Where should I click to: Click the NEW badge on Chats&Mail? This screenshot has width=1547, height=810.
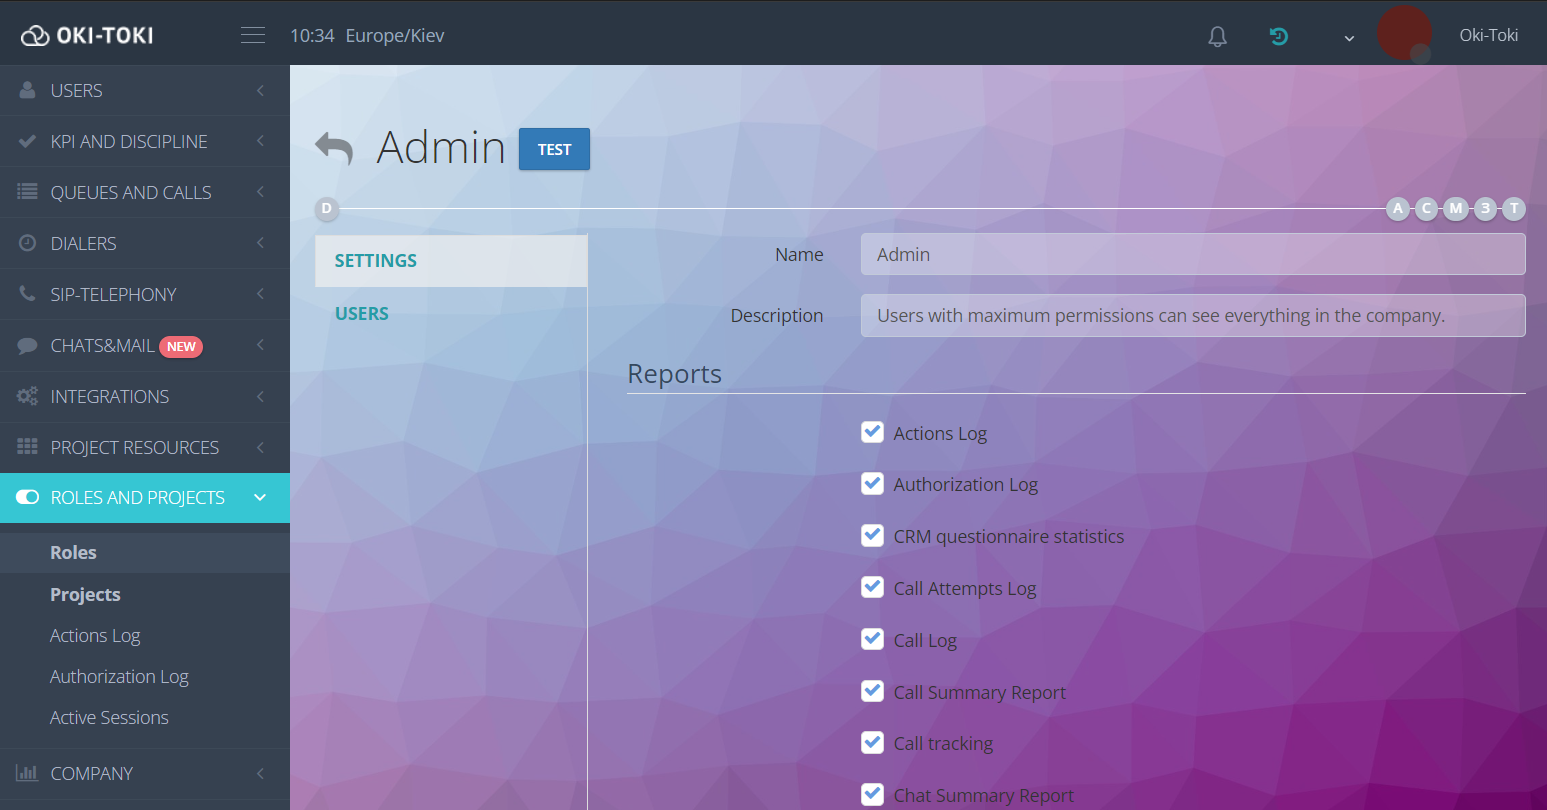coord(181,346)
